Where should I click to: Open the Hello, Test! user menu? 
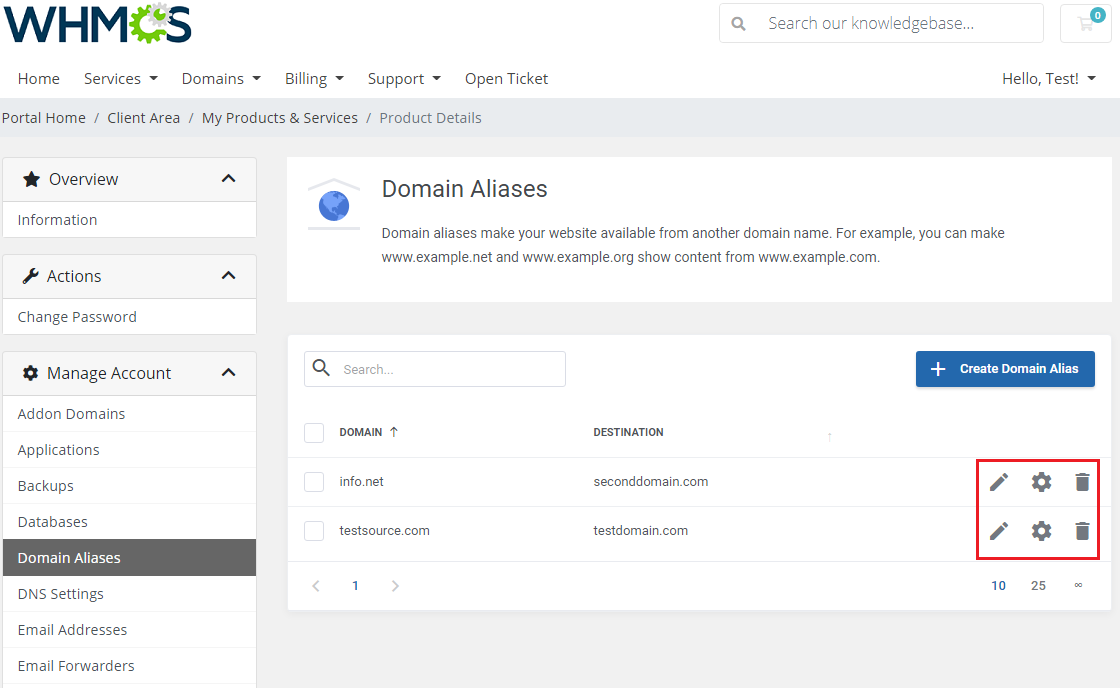click(1049, 79)
